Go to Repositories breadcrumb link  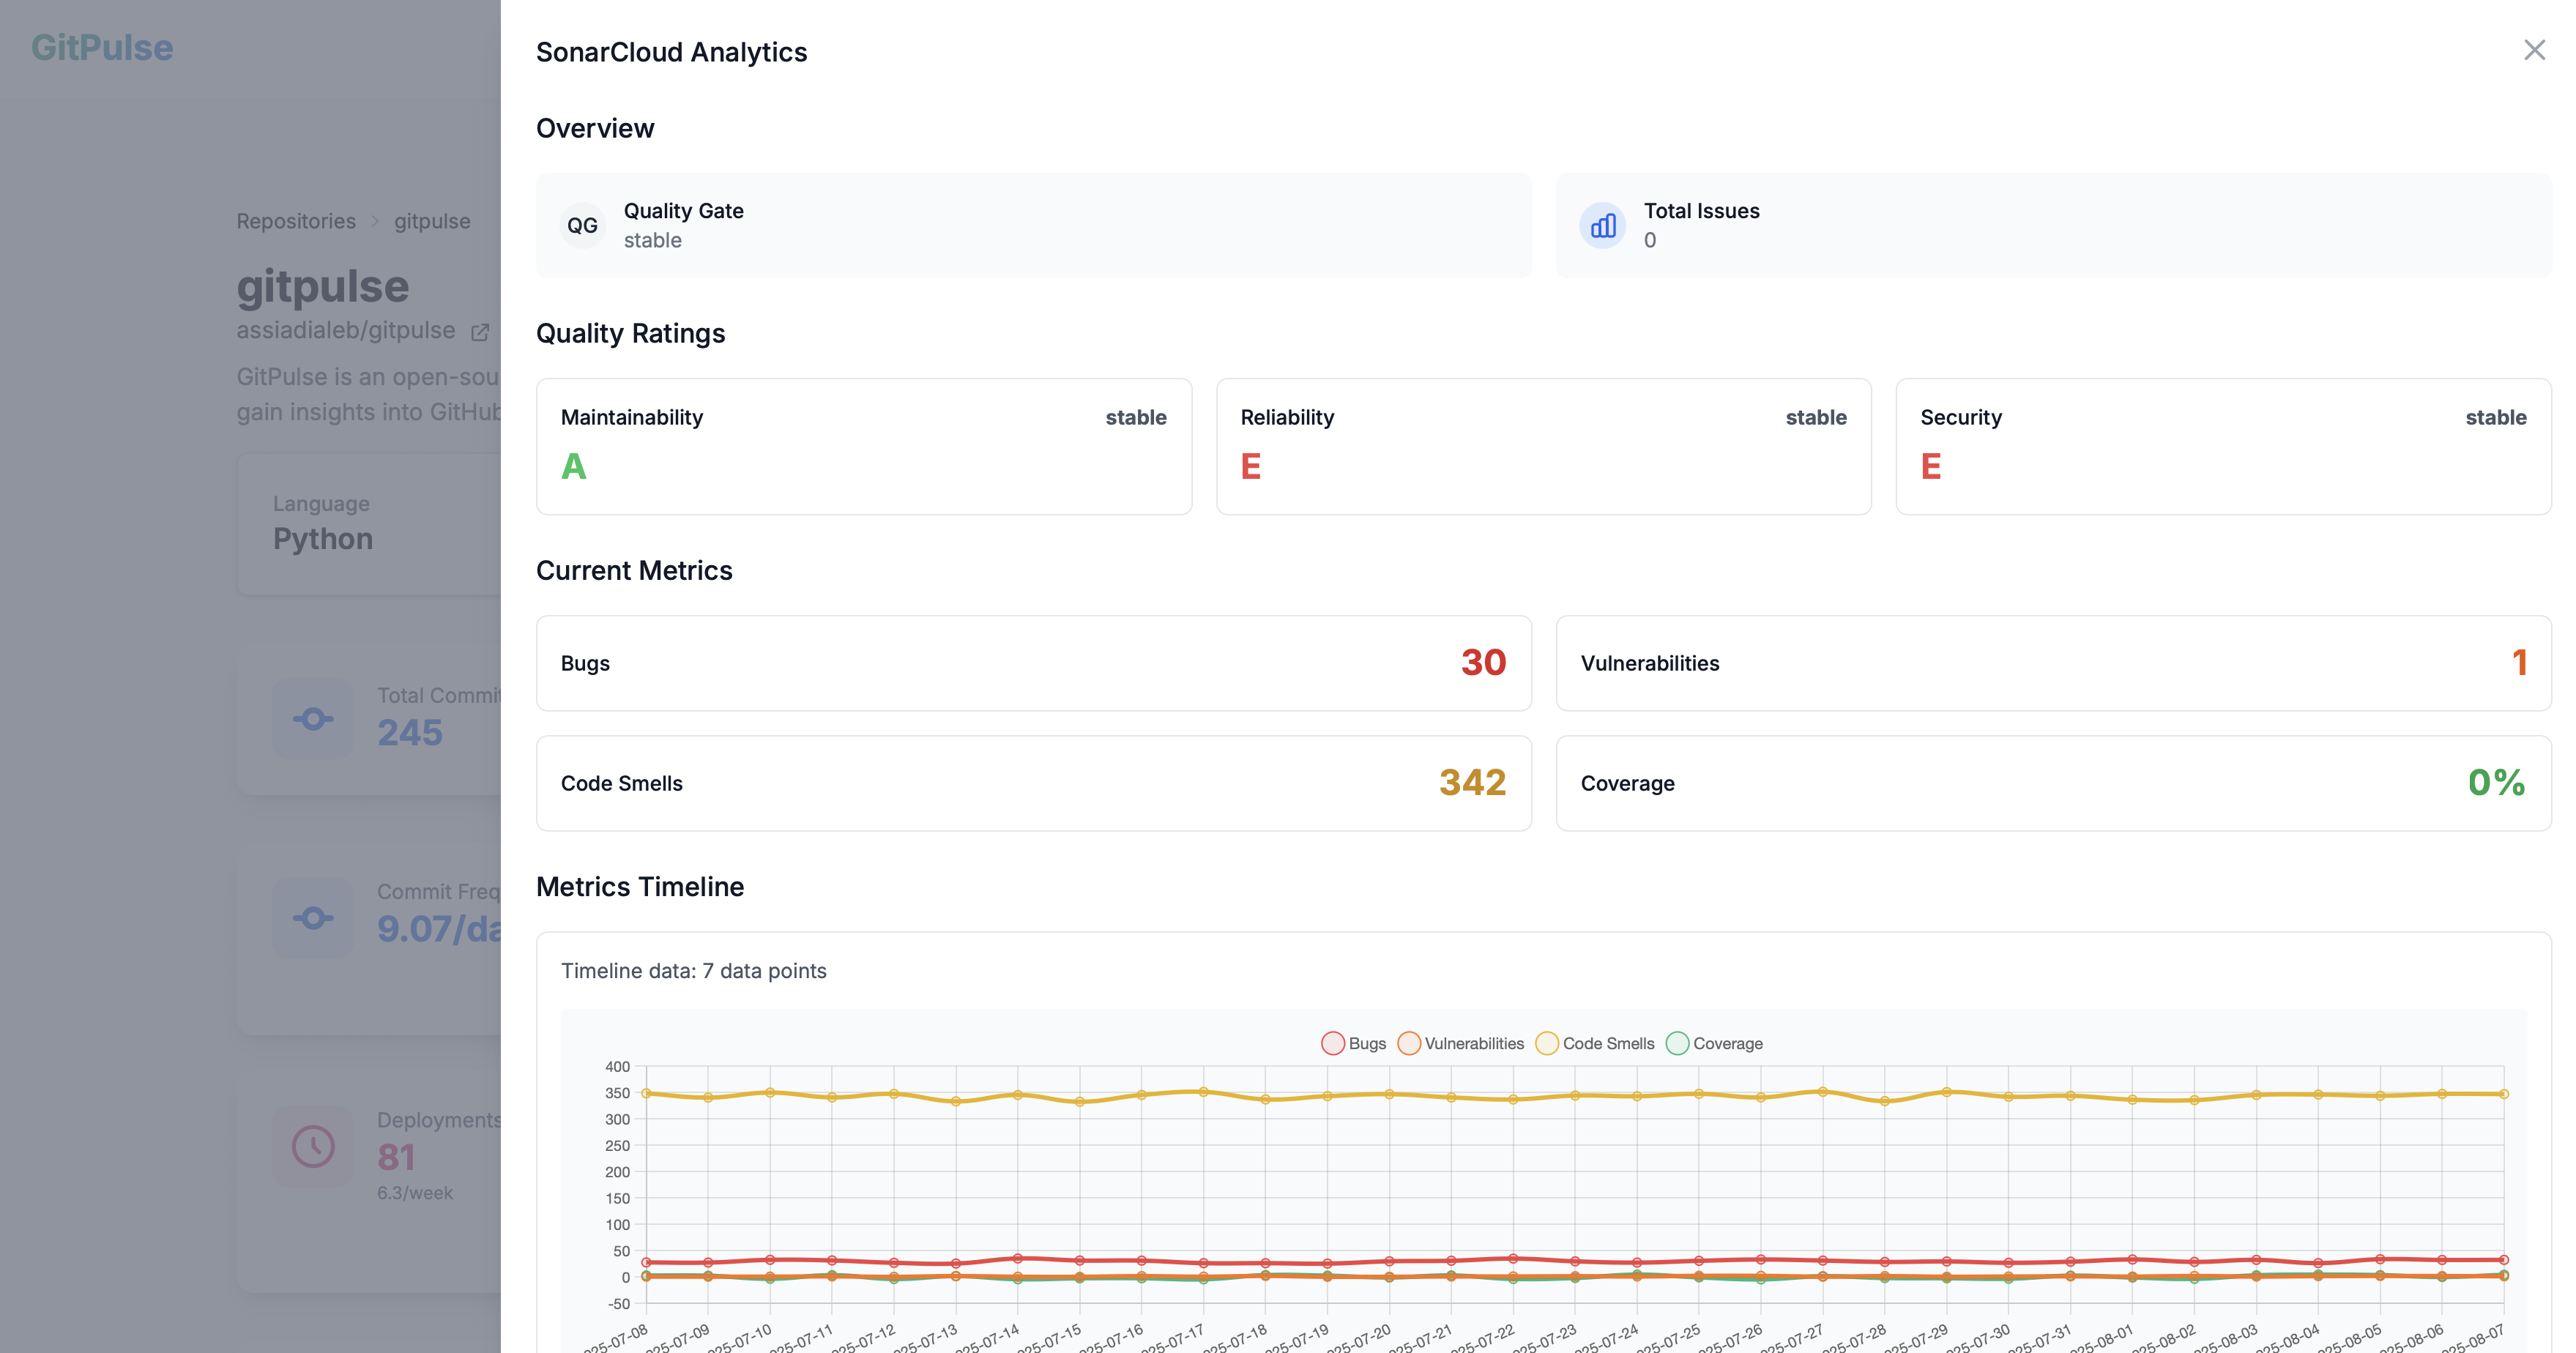(x=296, y=221)
